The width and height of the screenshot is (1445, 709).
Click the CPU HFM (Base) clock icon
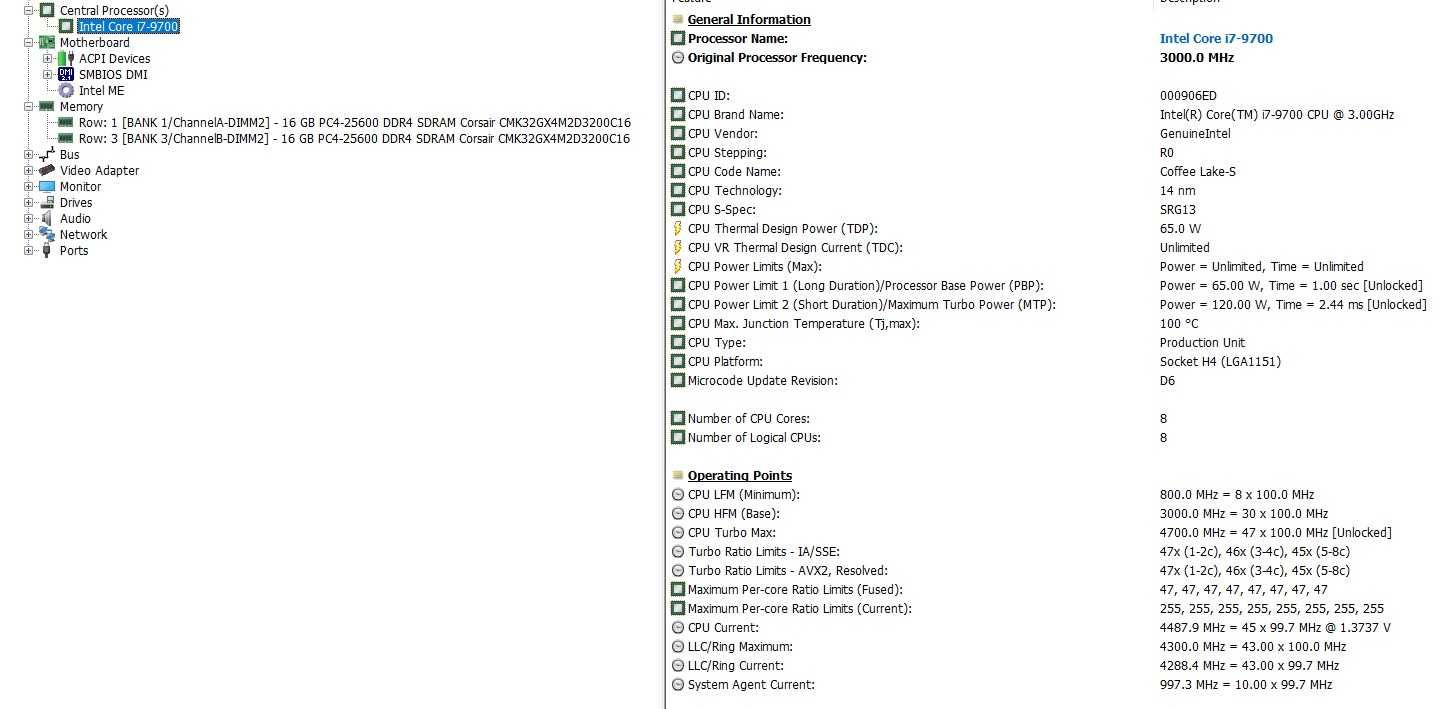coord(678,513)
